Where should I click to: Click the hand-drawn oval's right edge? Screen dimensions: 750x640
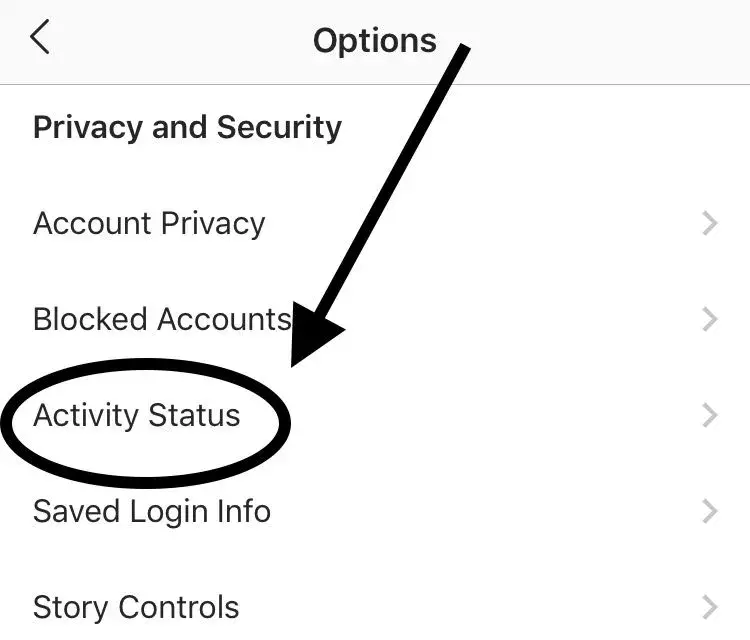[x=288, y=420]
